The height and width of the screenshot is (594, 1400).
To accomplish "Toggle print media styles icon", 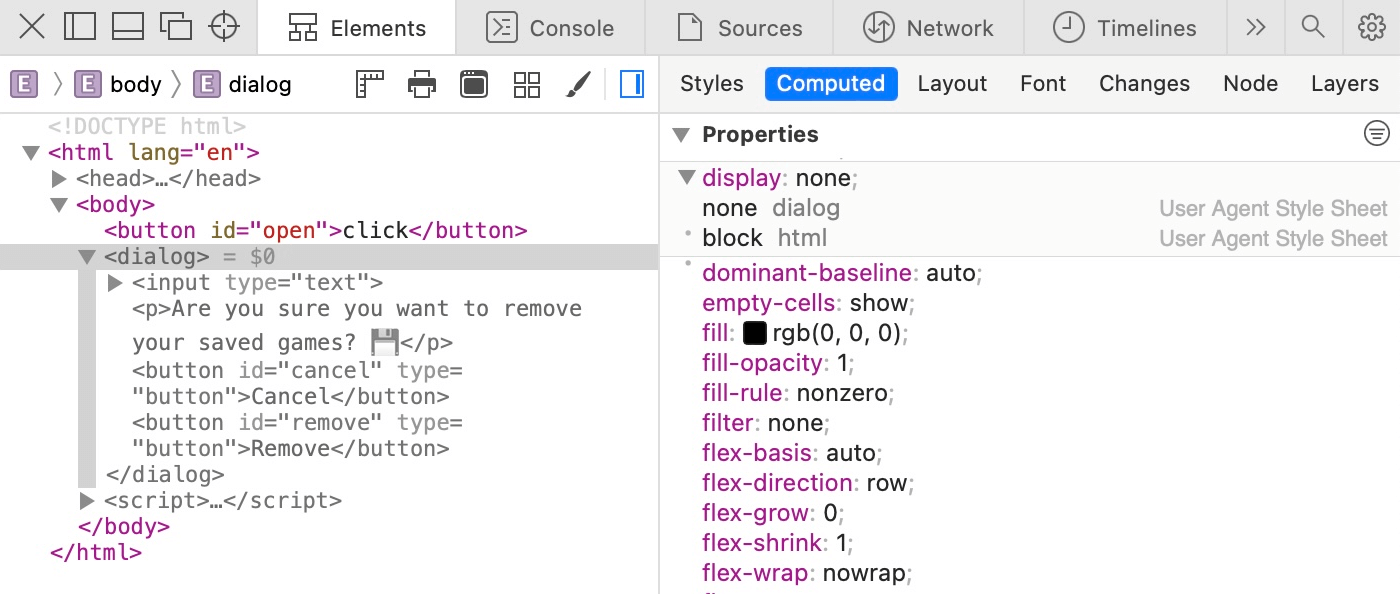I will click(423, 84).
